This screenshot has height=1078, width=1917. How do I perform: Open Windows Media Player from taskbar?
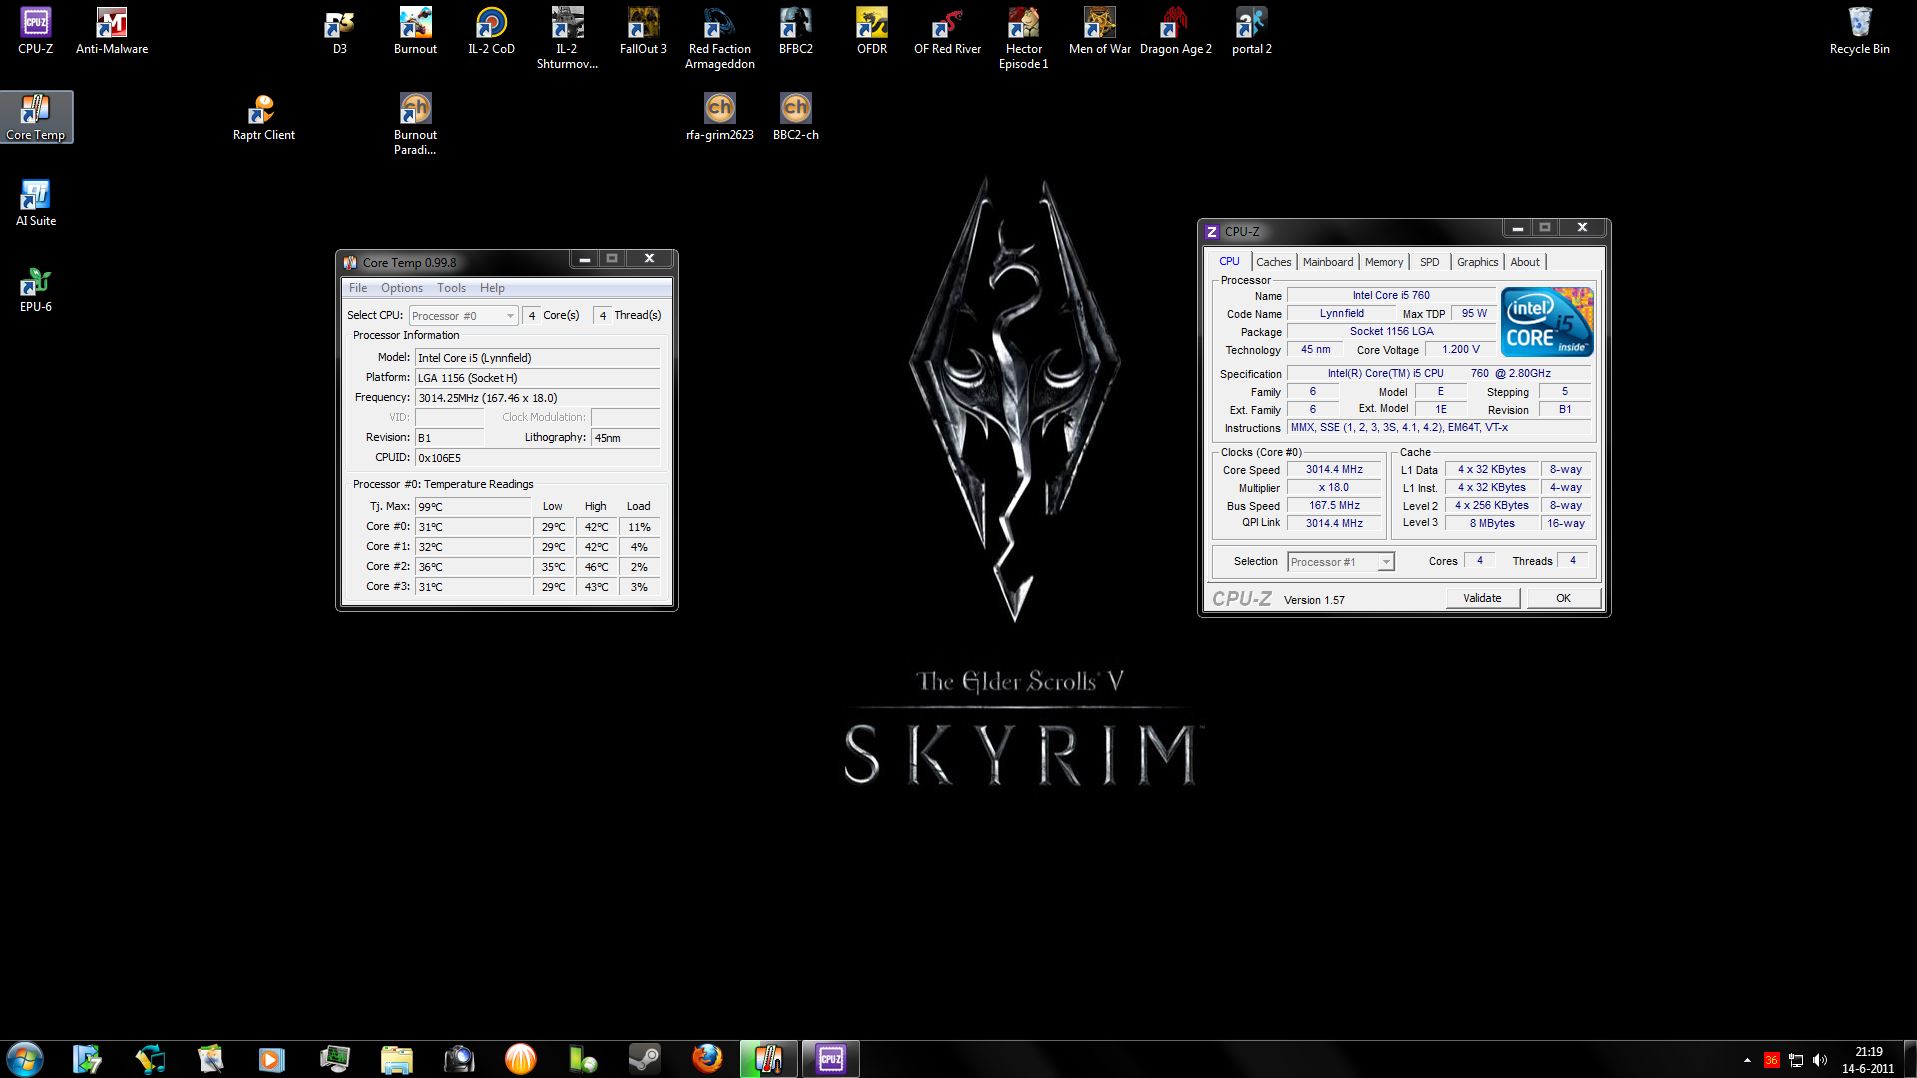(271, 1059)
